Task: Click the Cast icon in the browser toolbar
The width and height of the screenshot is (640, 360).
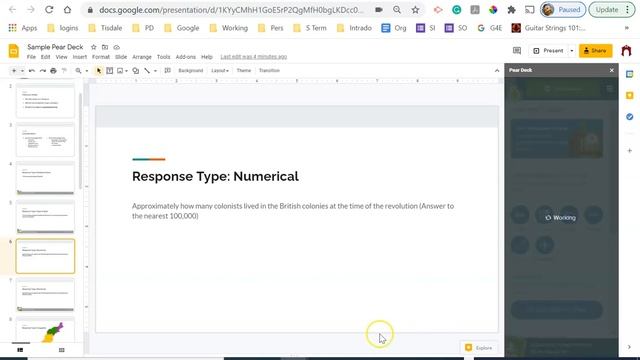Action: point(529,10)
